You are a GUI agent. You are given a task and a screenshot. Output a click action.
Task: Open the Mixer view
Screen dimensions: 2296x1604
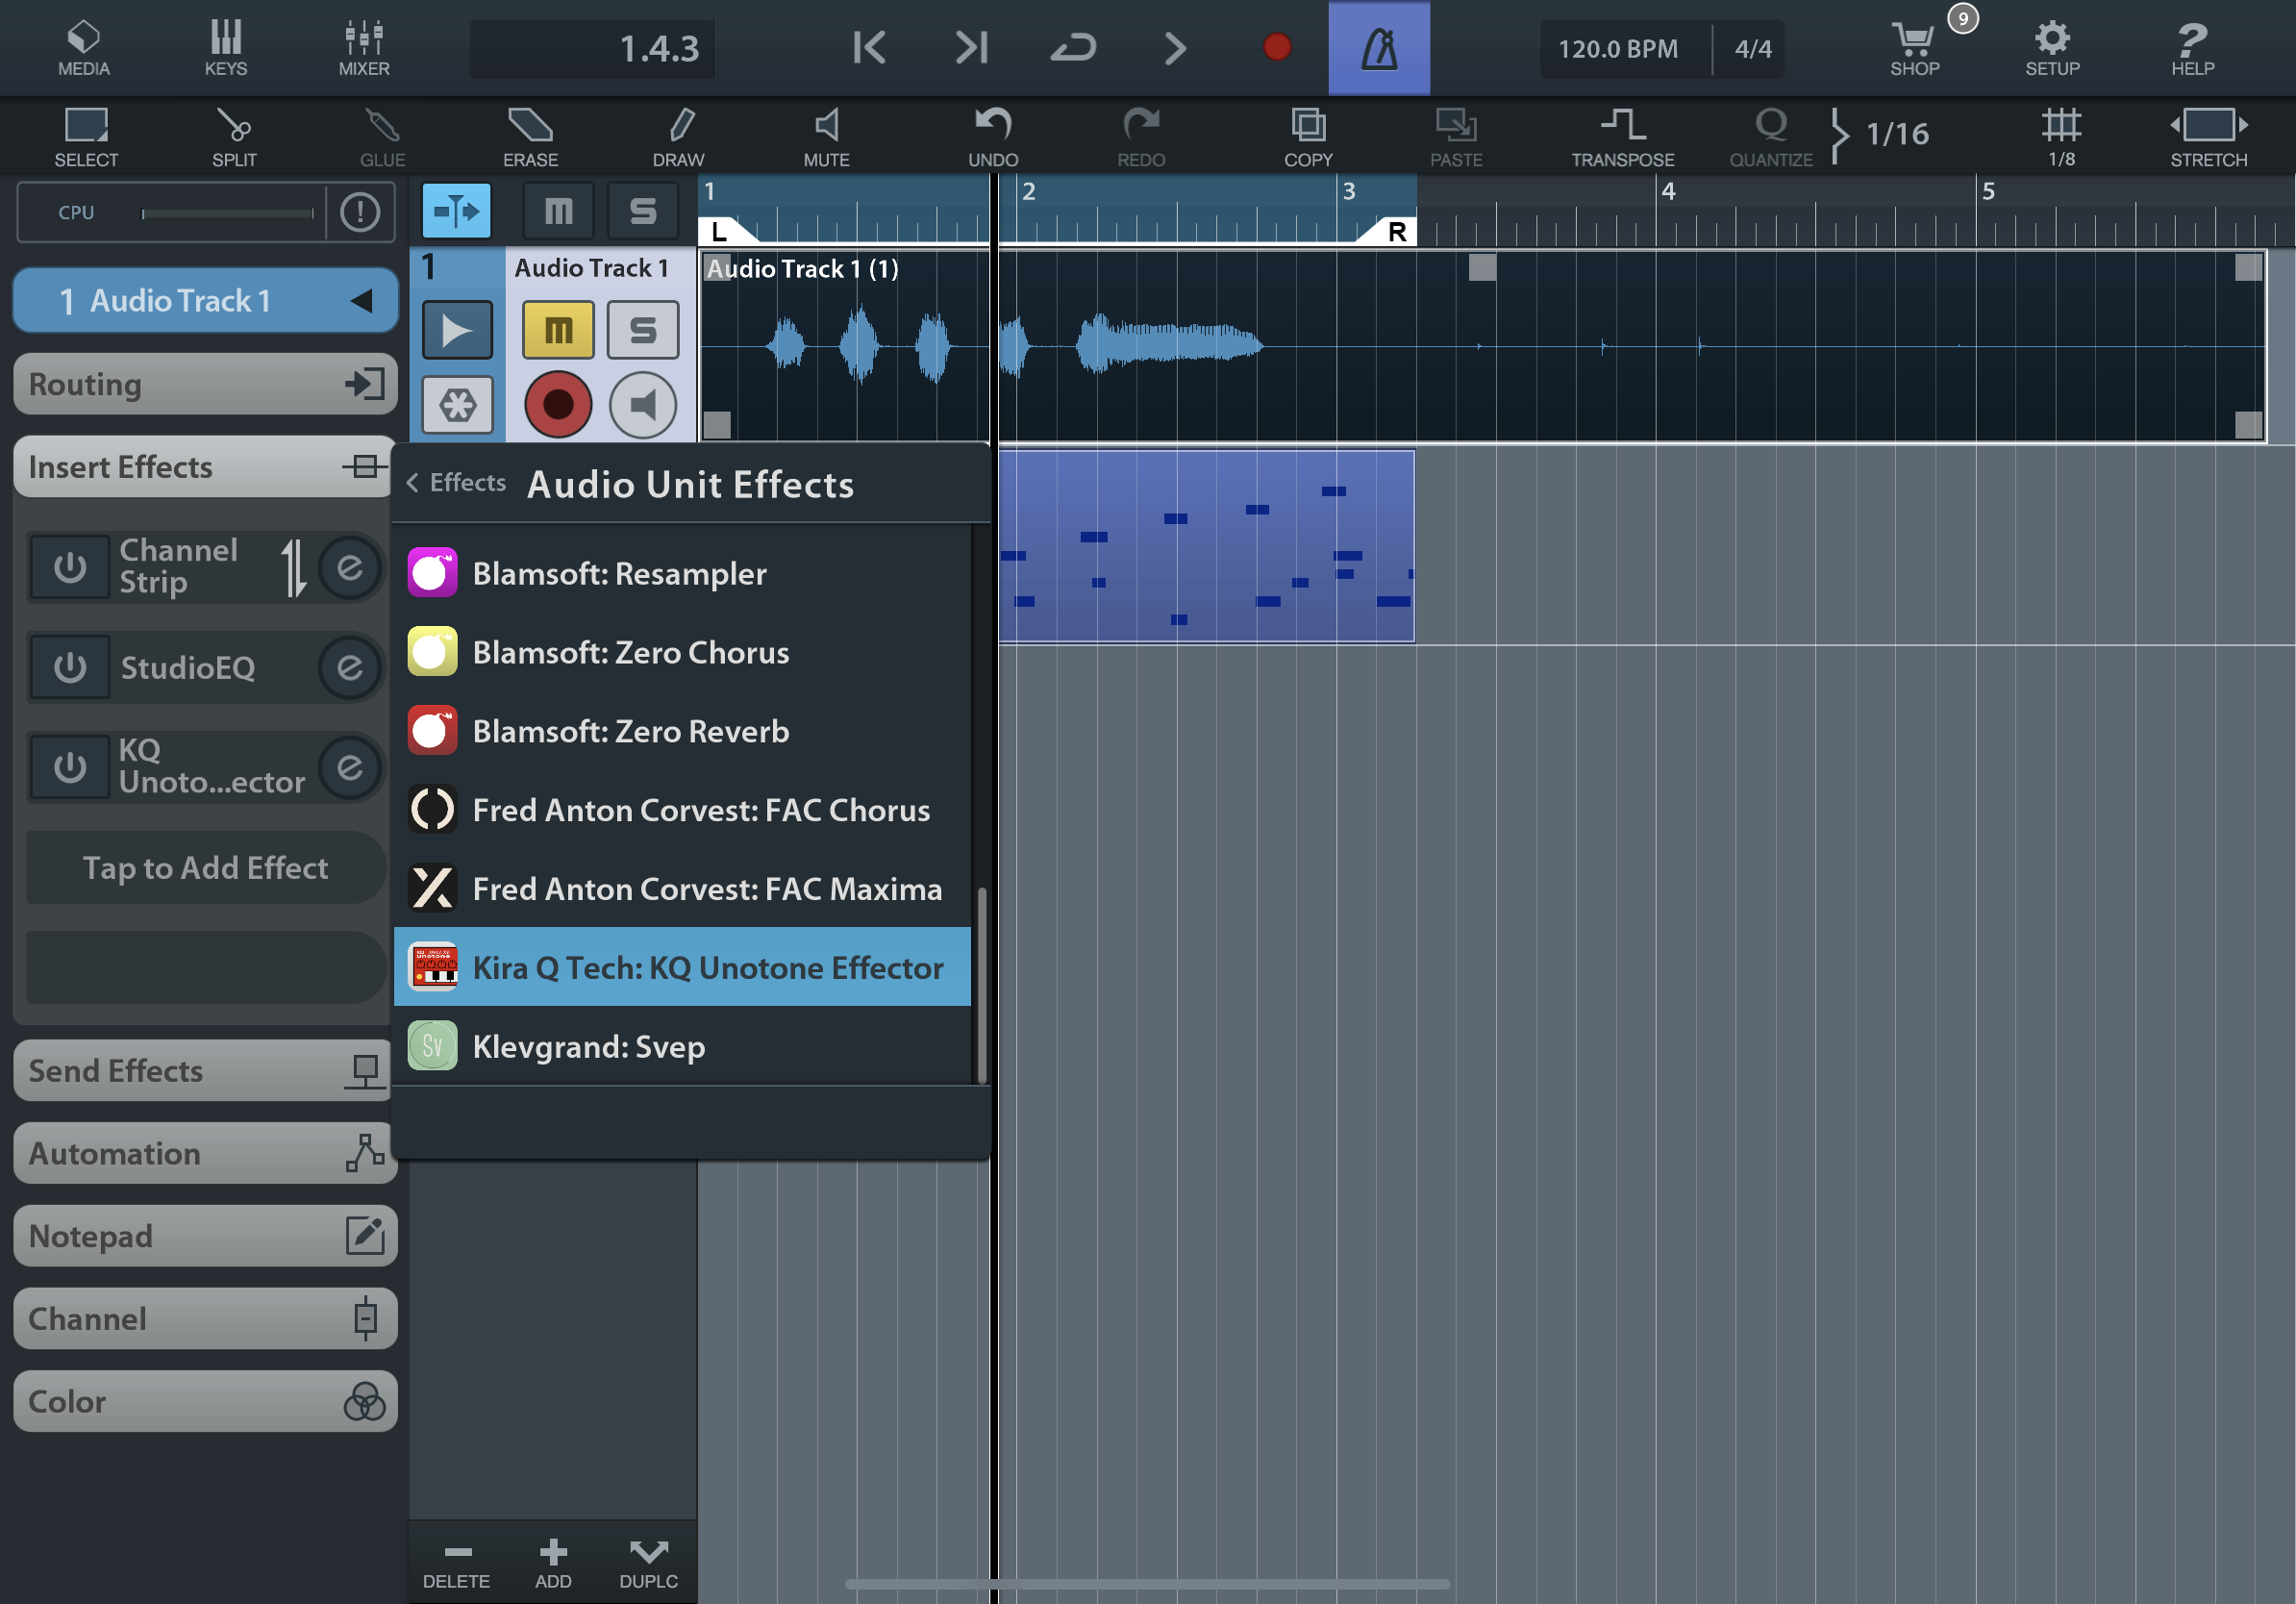363,47
